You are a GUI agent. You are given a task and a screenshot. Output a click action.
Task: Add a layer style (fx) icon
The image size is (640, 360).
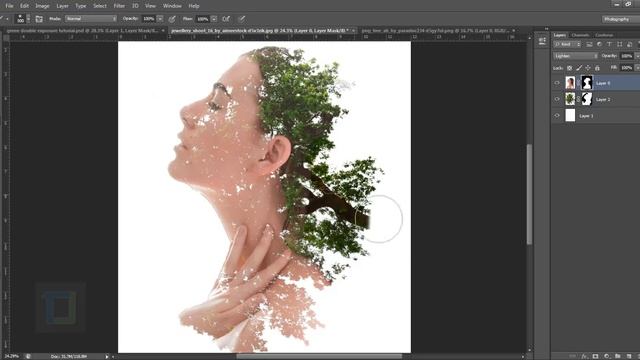[x=584, y=356]
